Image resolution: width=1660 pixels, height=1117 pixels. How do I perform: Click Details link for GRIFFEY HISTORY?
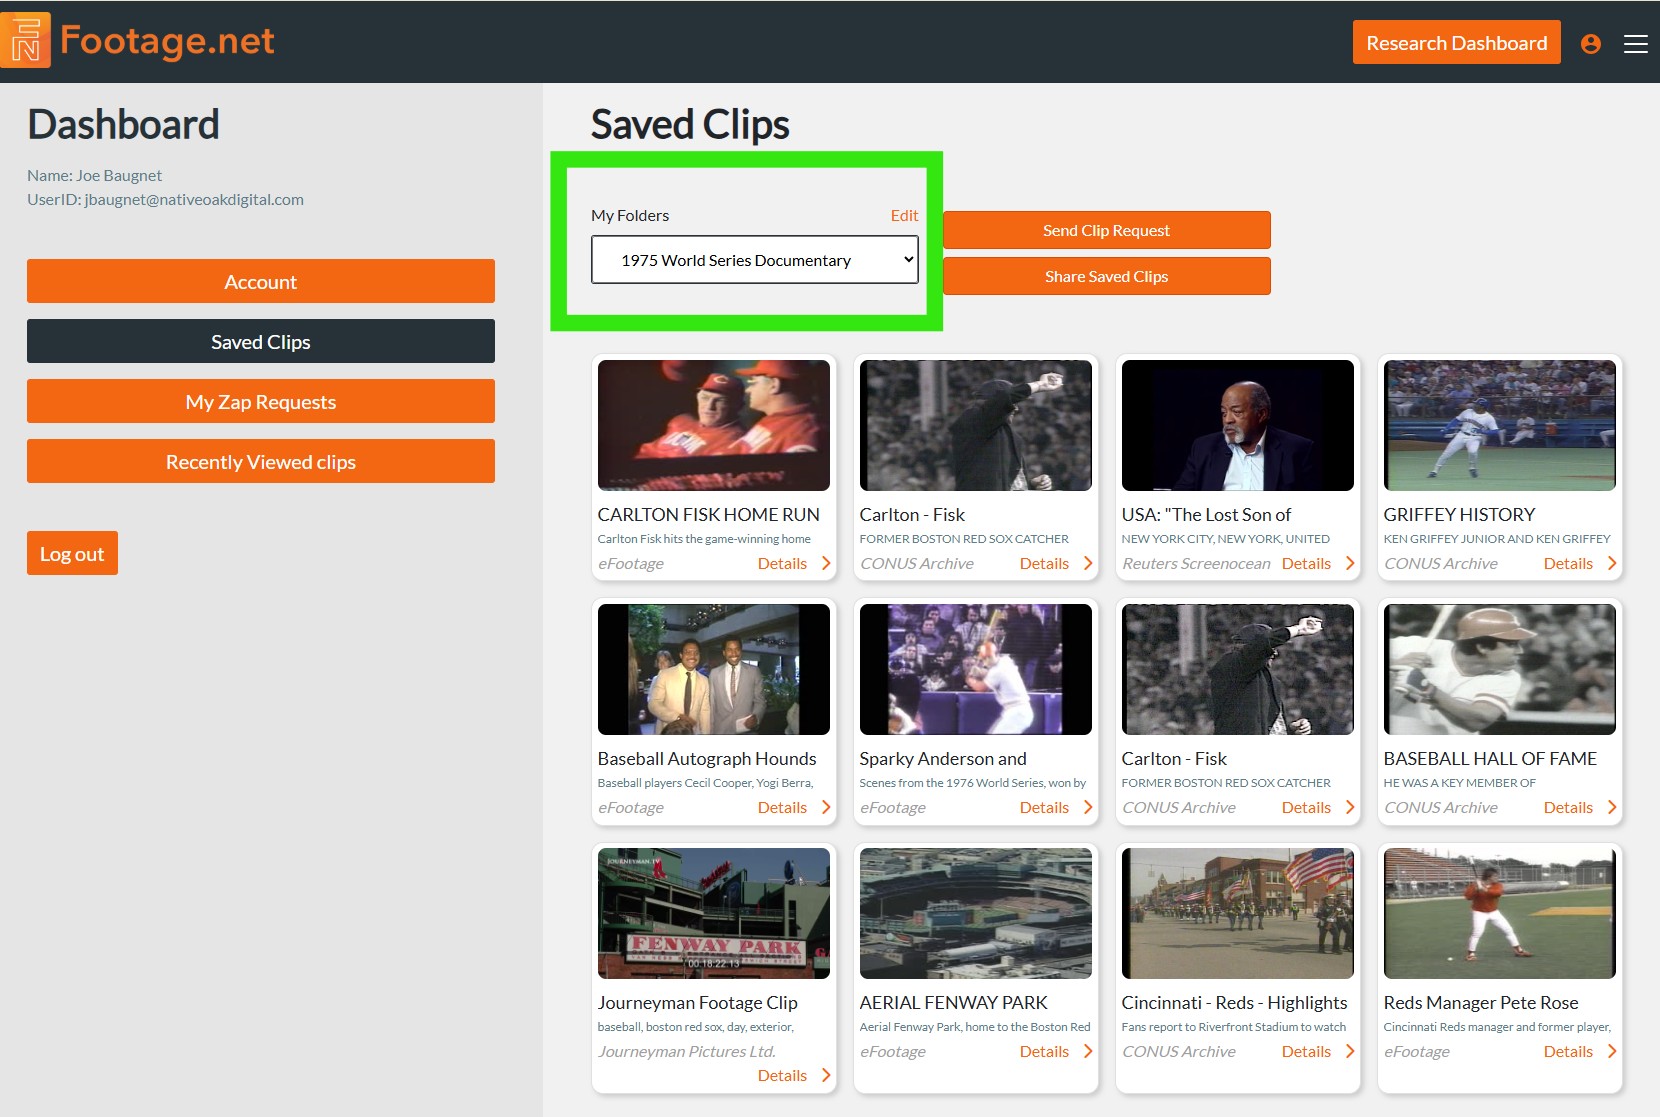click(x=1568, y=563)
